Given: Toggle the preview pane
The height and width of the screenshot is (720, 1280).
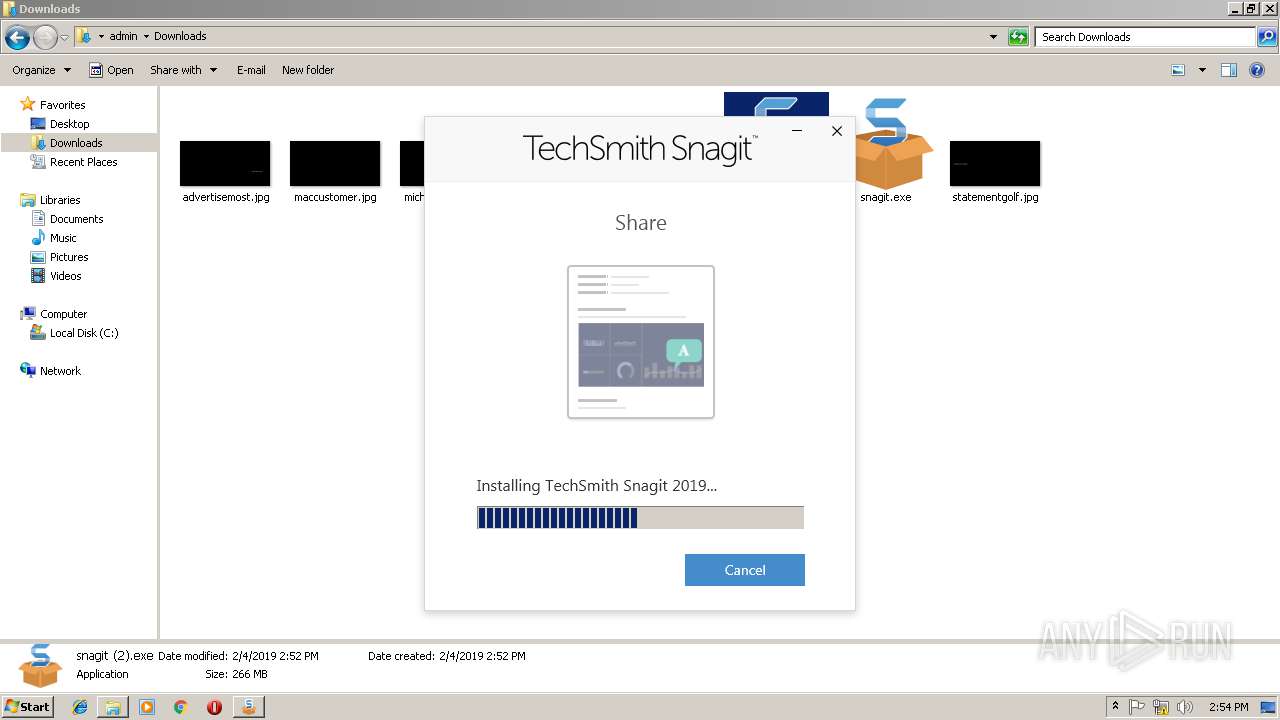Looking at the screenshot, I should coord(1229,70).
